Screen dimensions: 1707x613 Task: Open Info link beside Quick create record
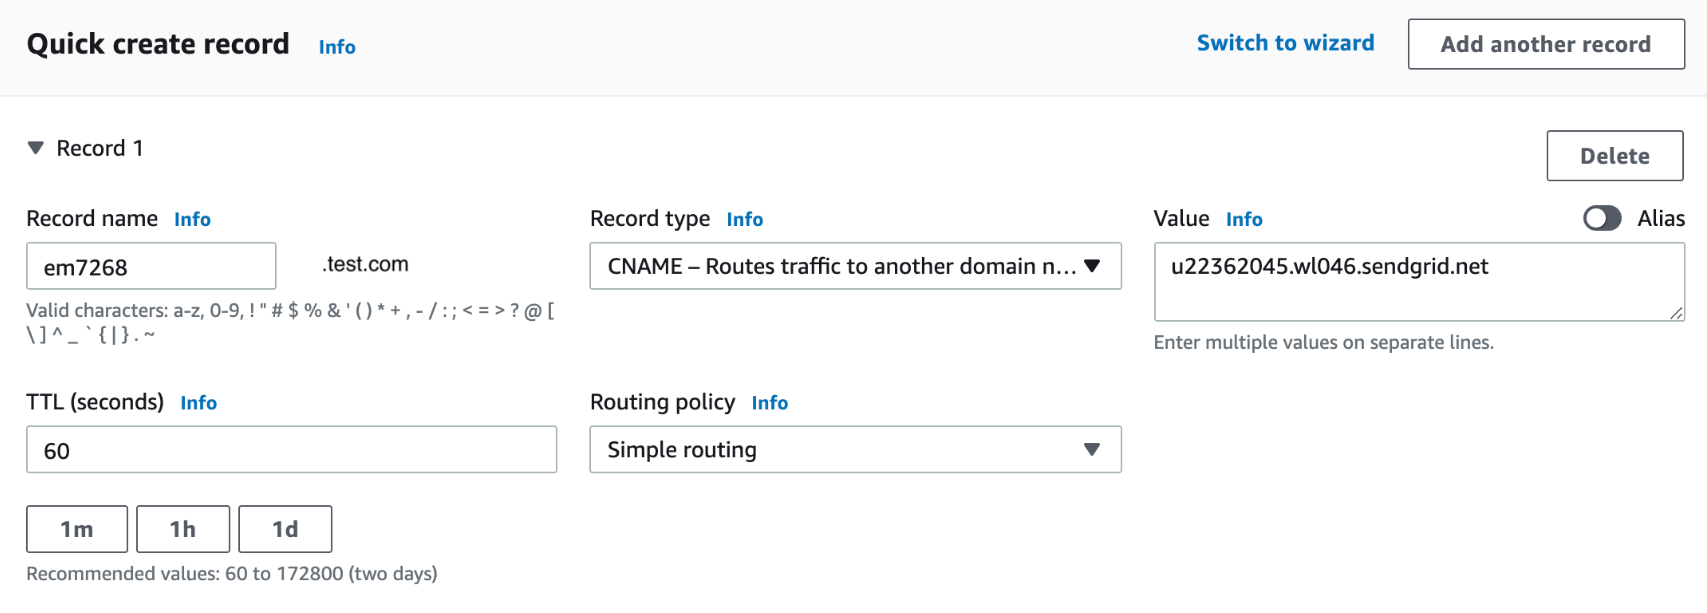coord(337,47)
